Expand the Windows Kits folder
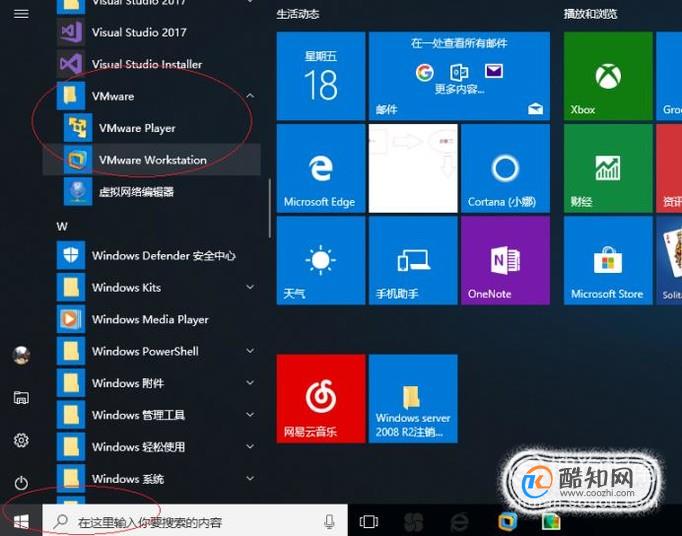Viewport: 682px width, 536px height. coord(250,287)
